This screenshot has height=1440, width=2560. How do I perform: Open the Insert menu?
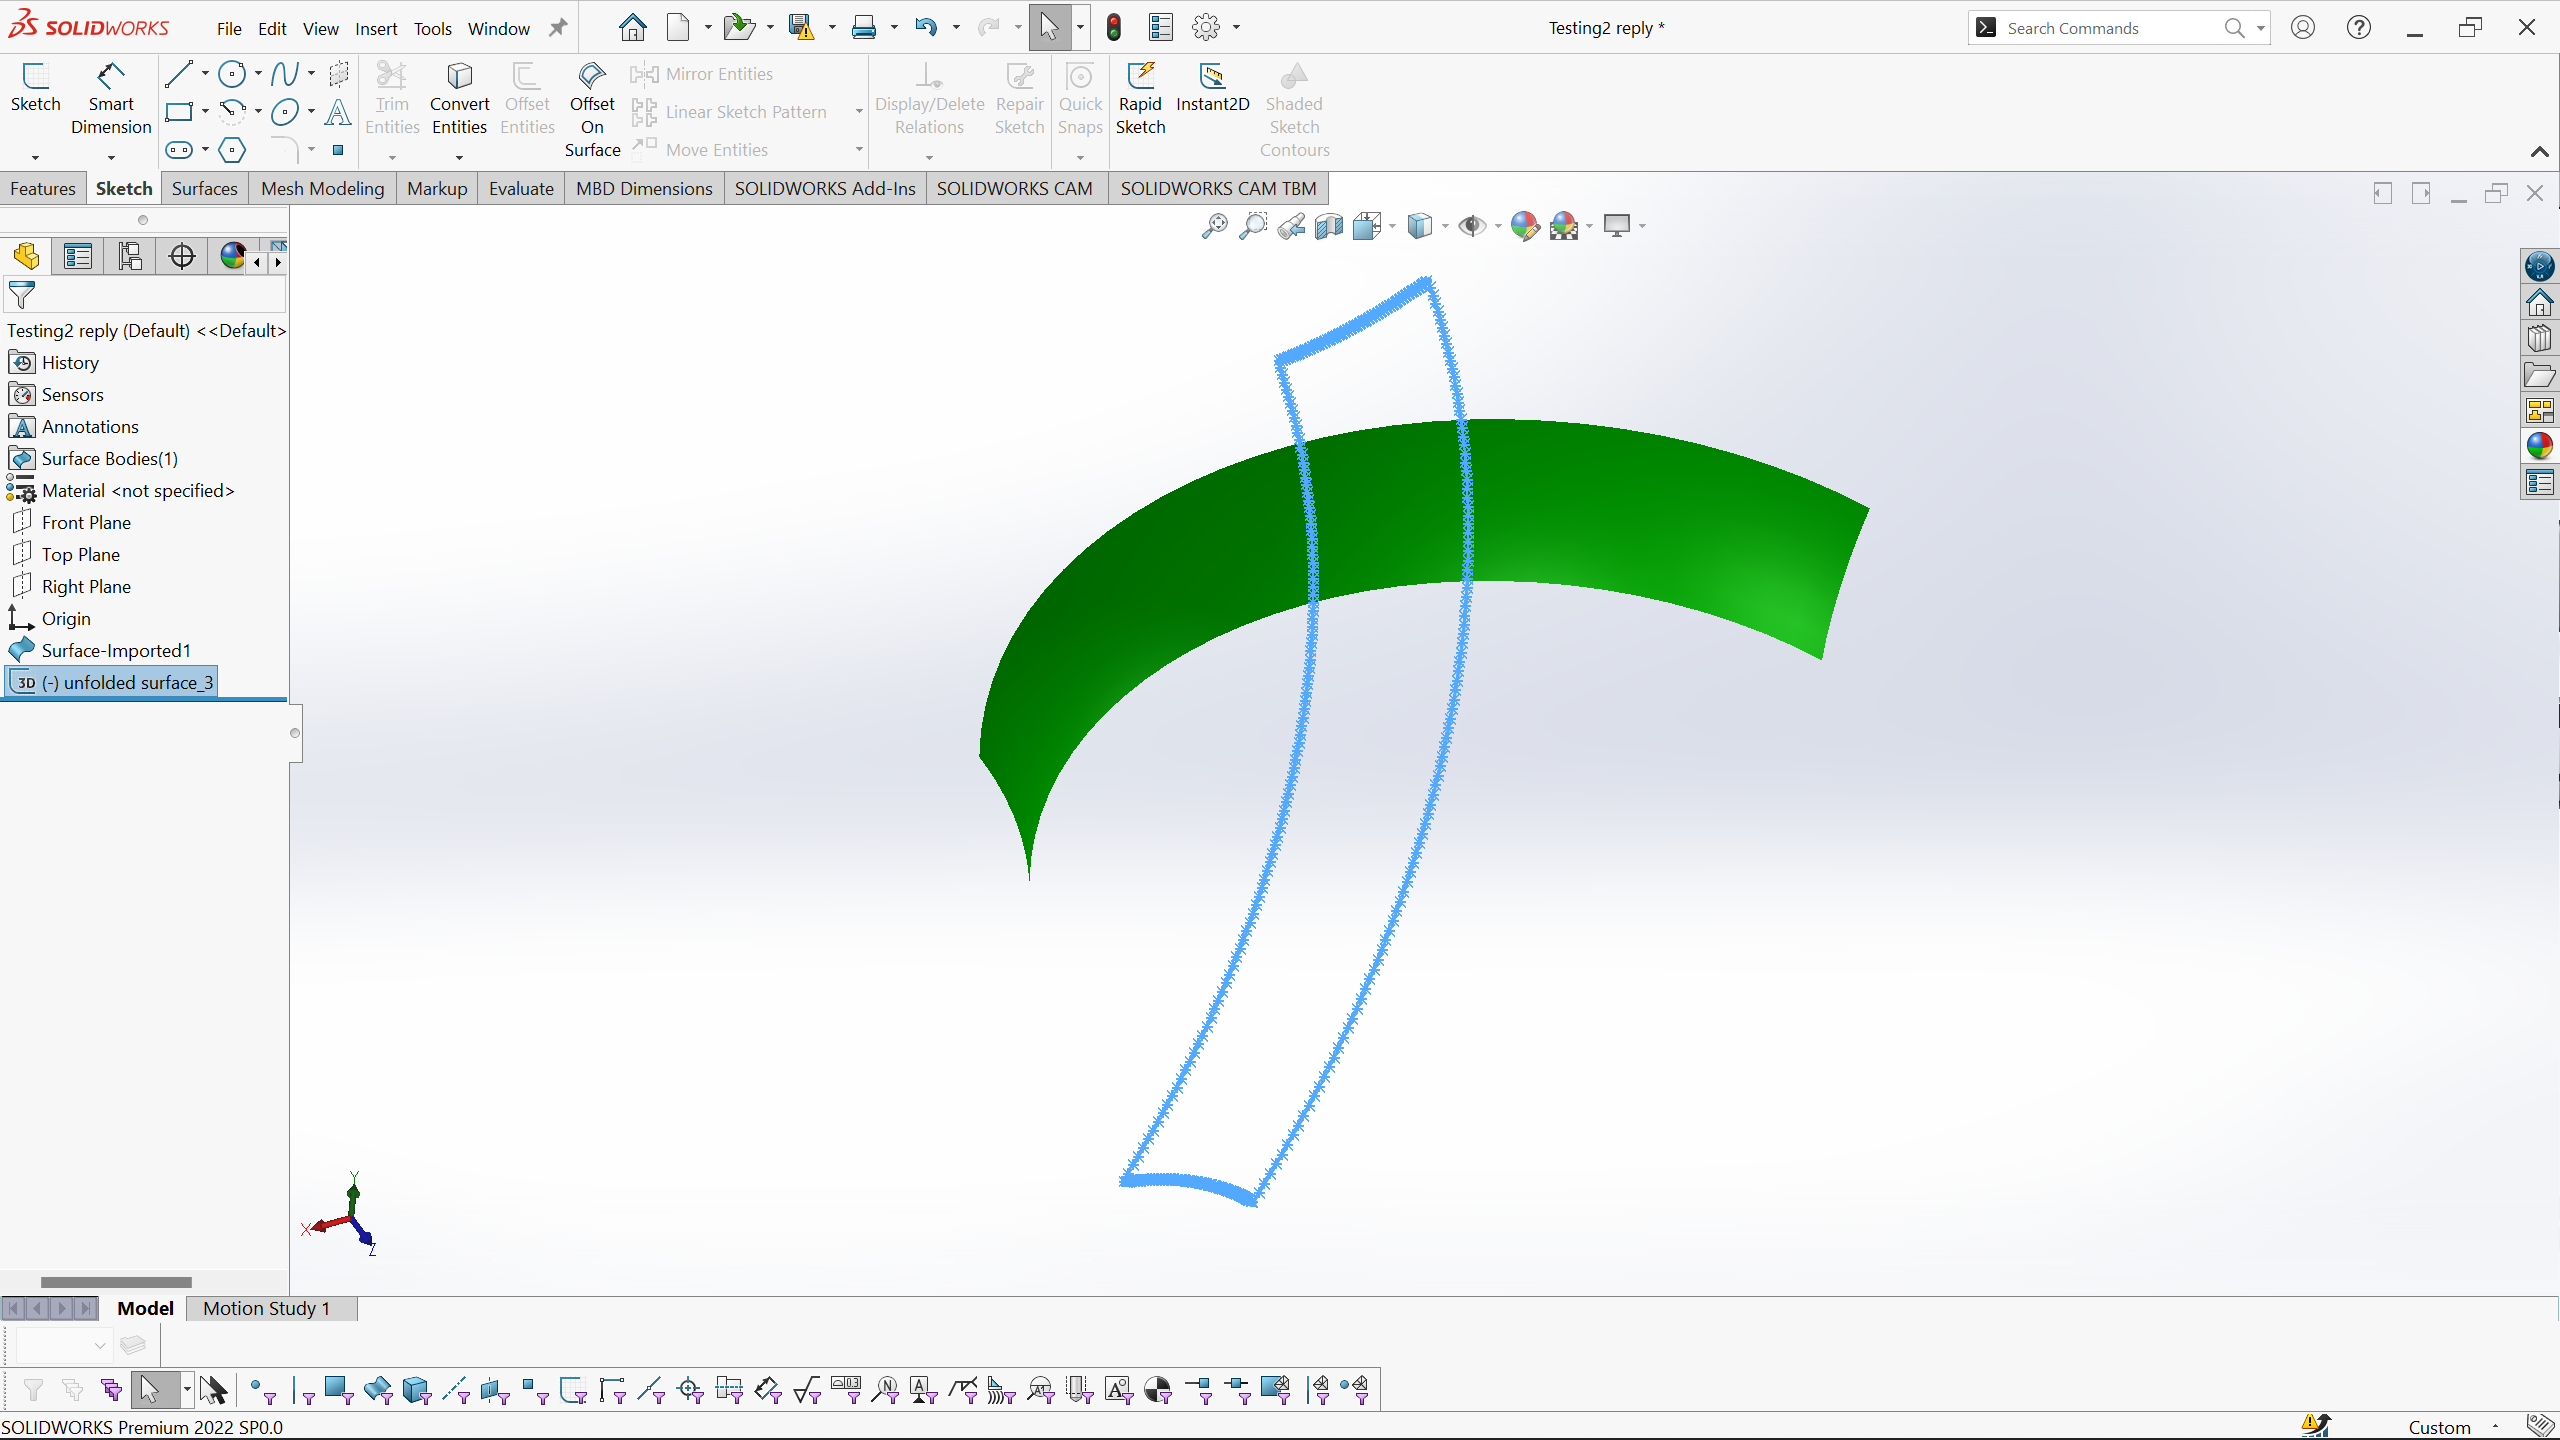(x=376, y=29)
